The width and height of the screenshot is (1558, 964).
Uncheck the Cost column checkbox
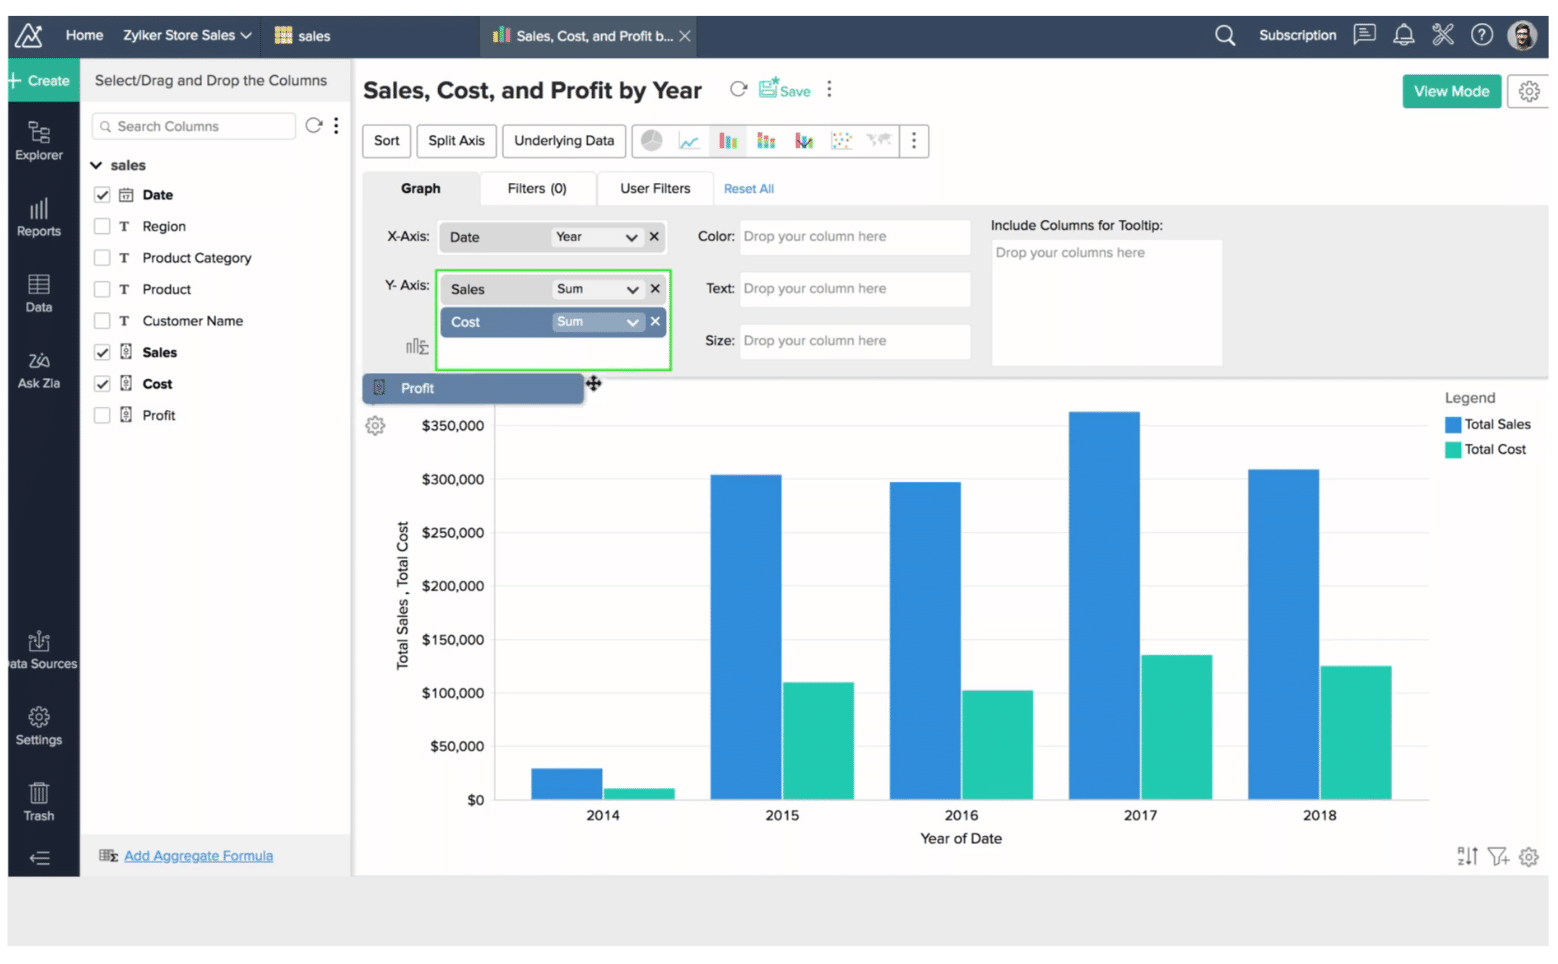coord(102,384)
